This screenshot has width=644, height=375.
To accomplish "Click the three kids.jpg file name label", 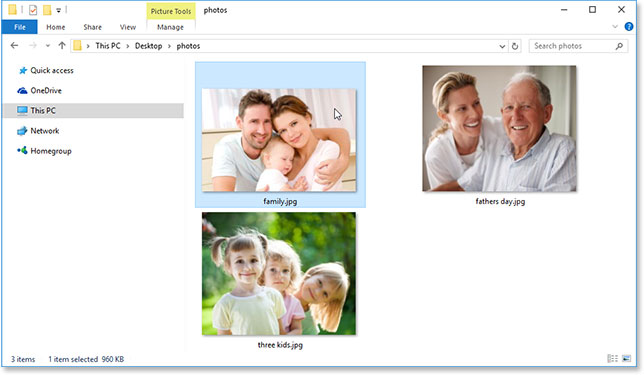I will point(280,345).
